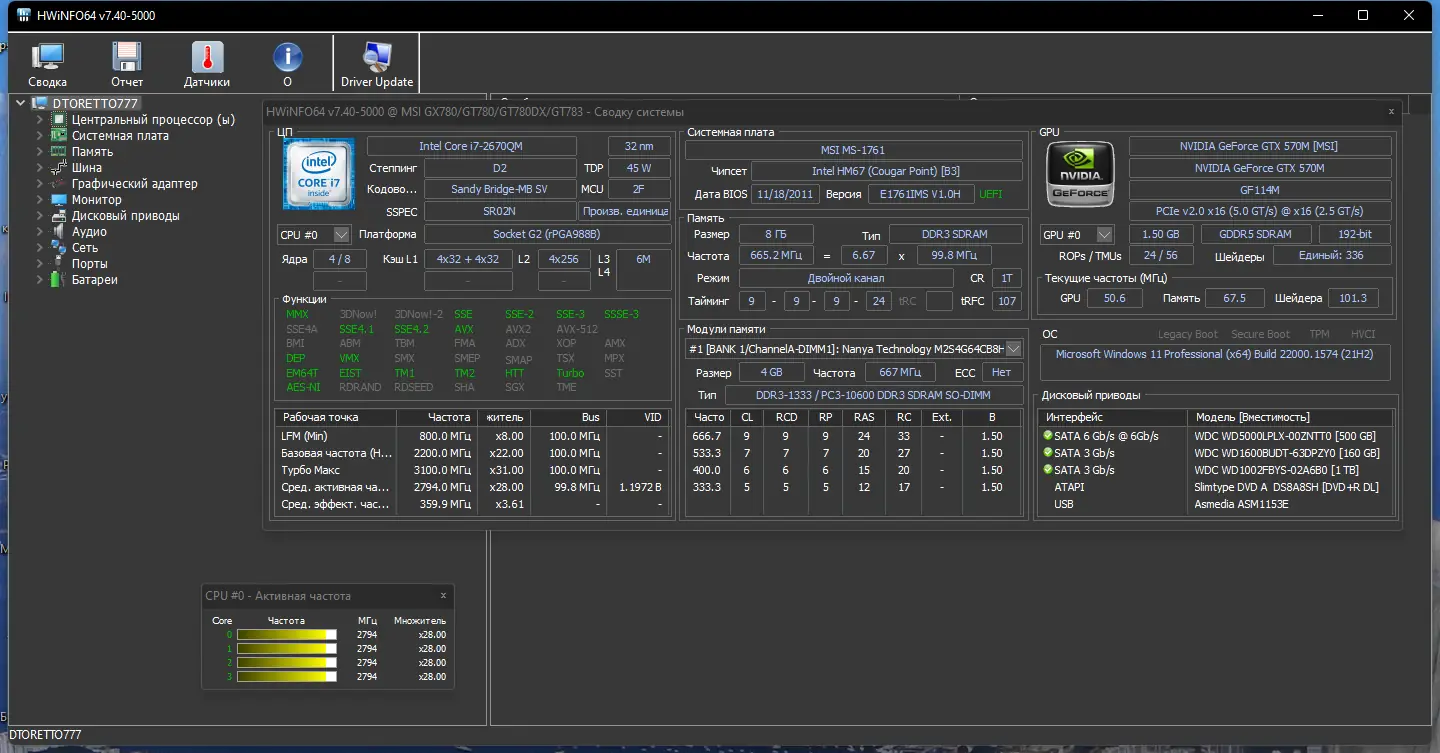Click the DTORETTO777 computer icon in tree

(x=40, y=103)
